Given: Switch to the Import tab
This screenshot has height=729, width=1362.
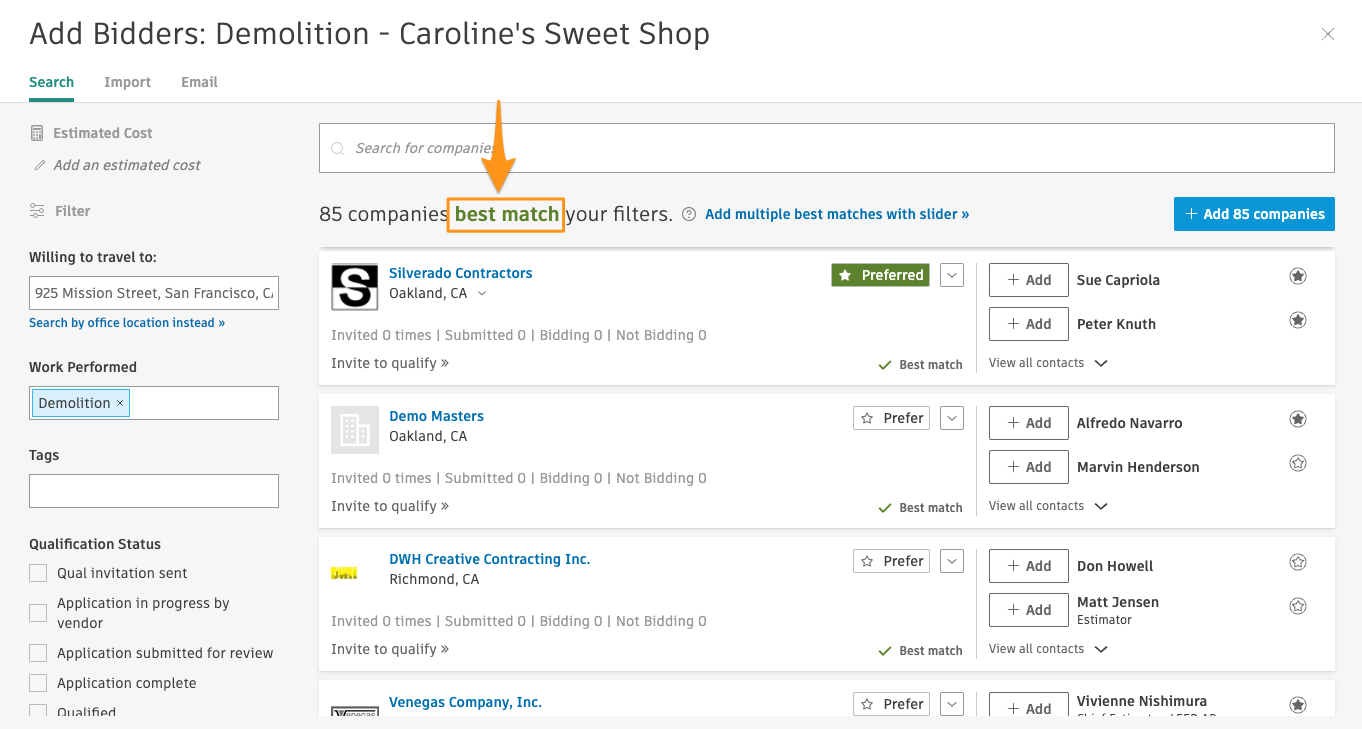Looking at the screenshot, I should click(127, 82).
